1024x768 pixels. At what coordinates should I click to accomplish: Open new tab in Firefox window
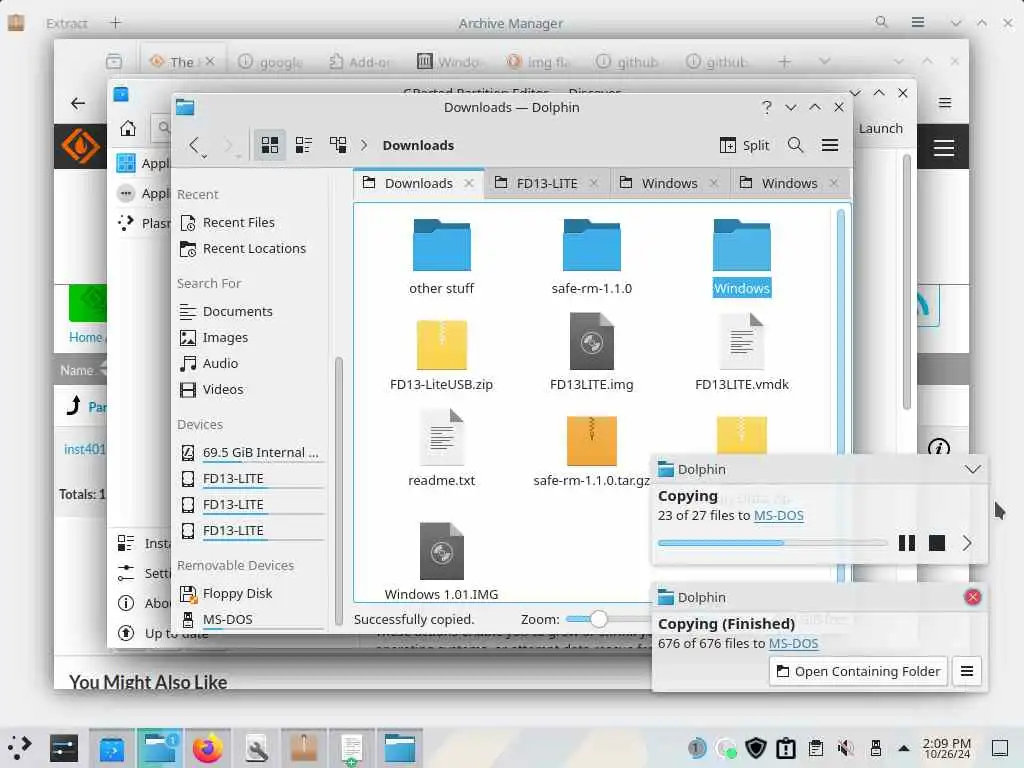pos(784,61)
